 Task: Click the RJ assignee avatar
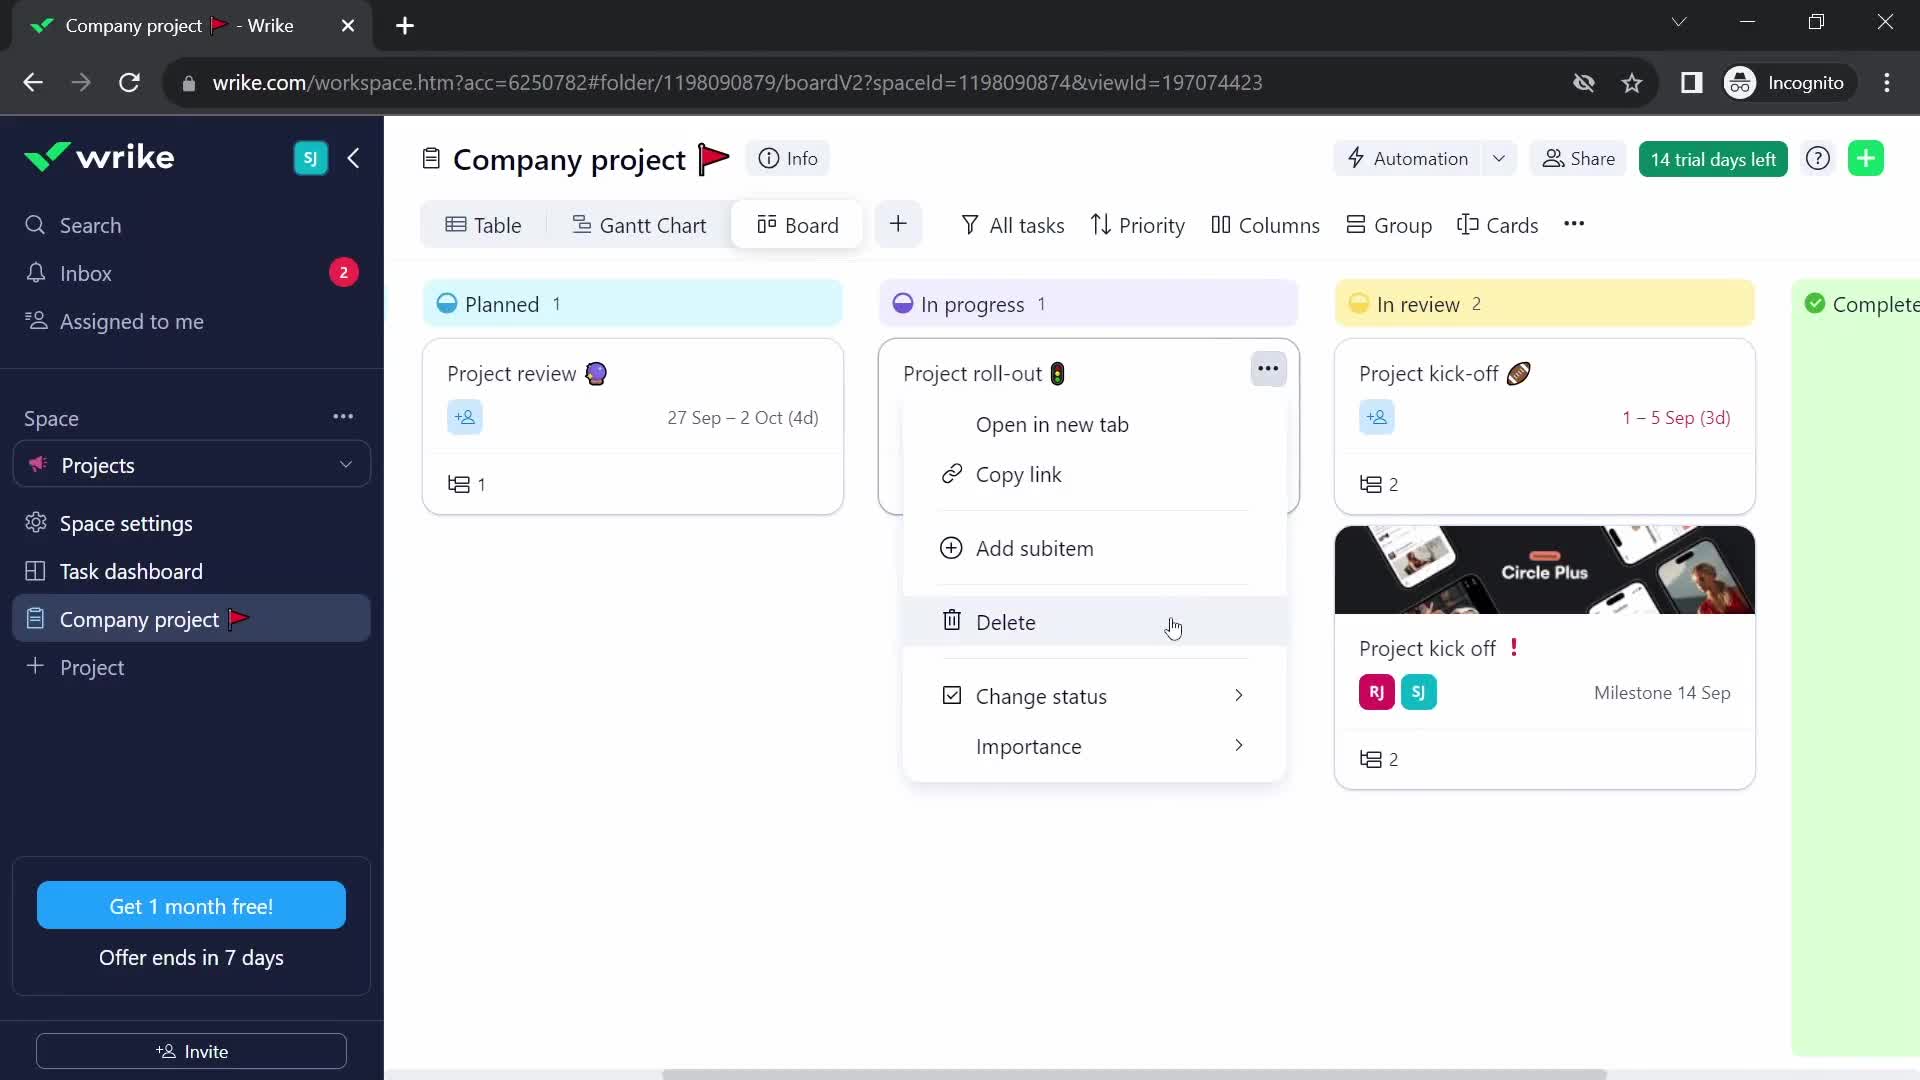[1376, 692]
